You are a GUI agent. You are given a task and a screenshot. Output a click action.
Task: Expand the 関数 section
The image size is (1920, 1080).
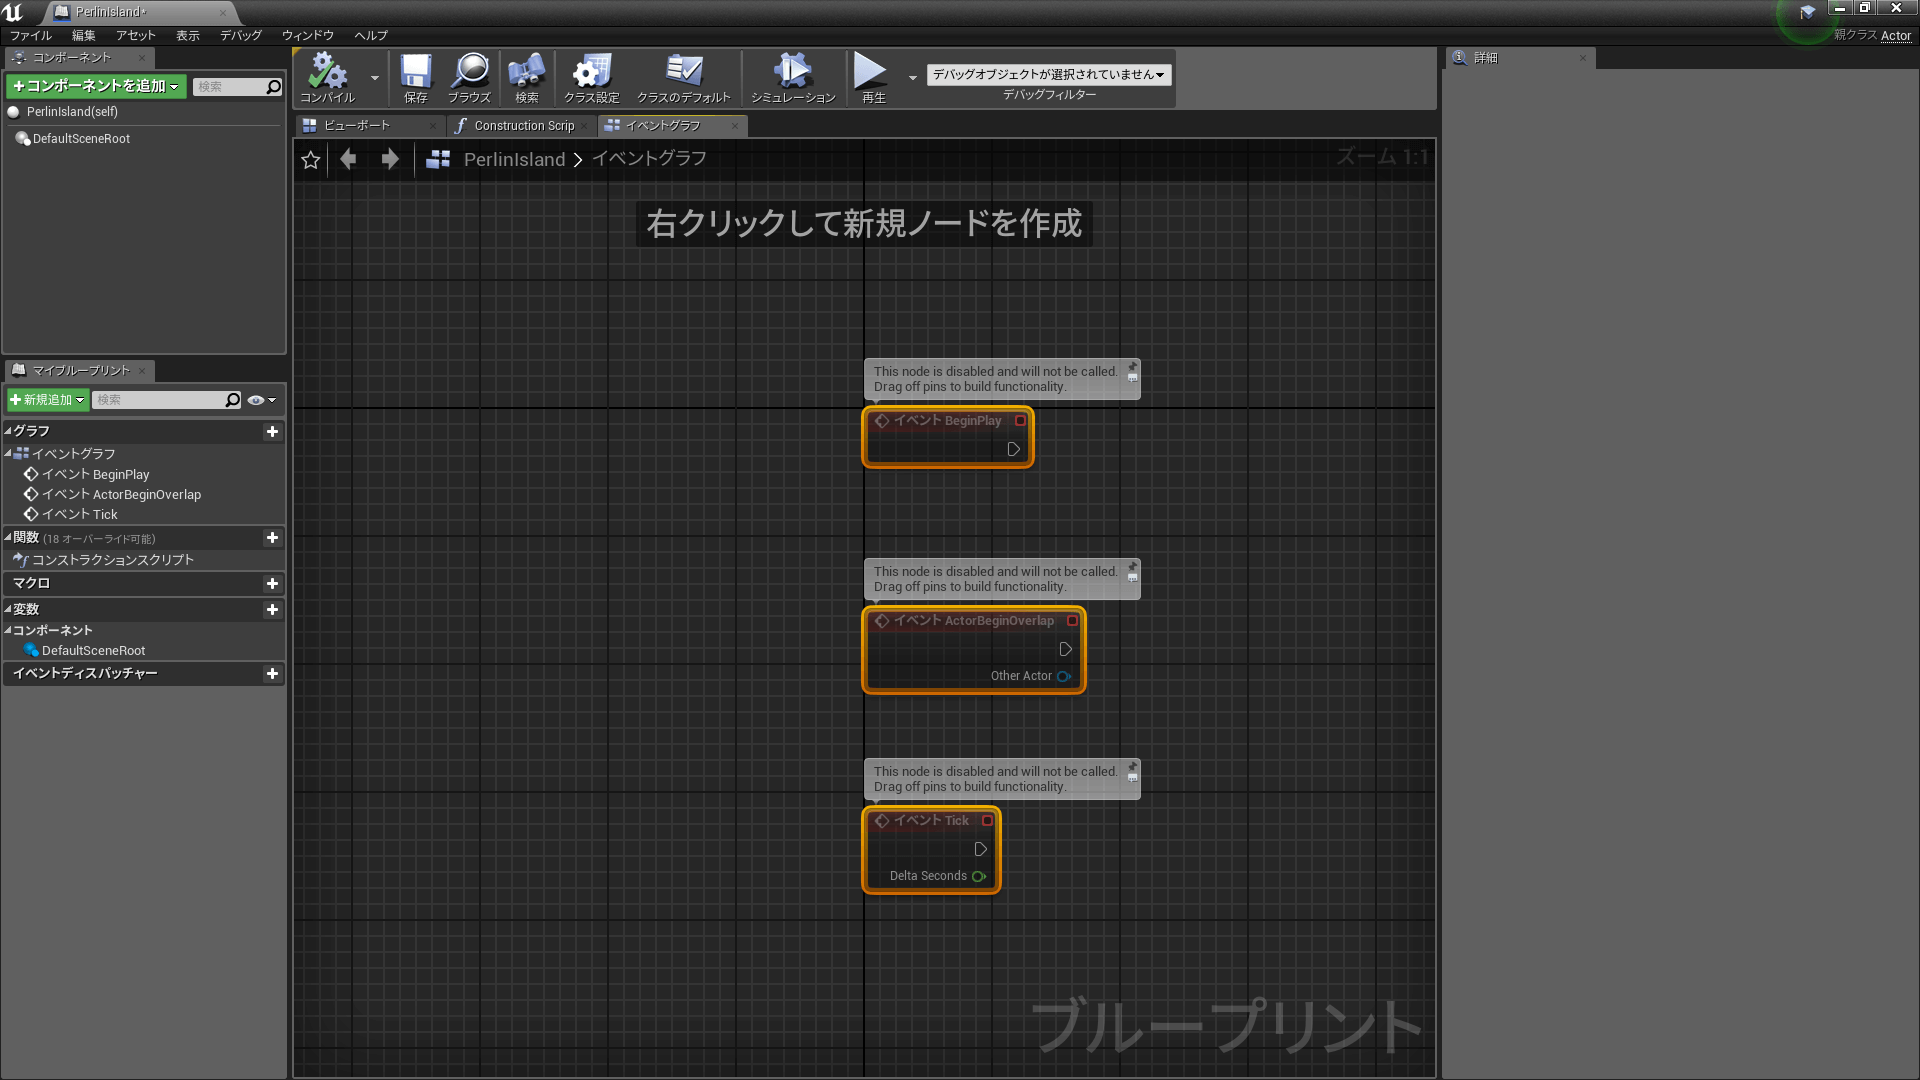[x=11, y=537]
